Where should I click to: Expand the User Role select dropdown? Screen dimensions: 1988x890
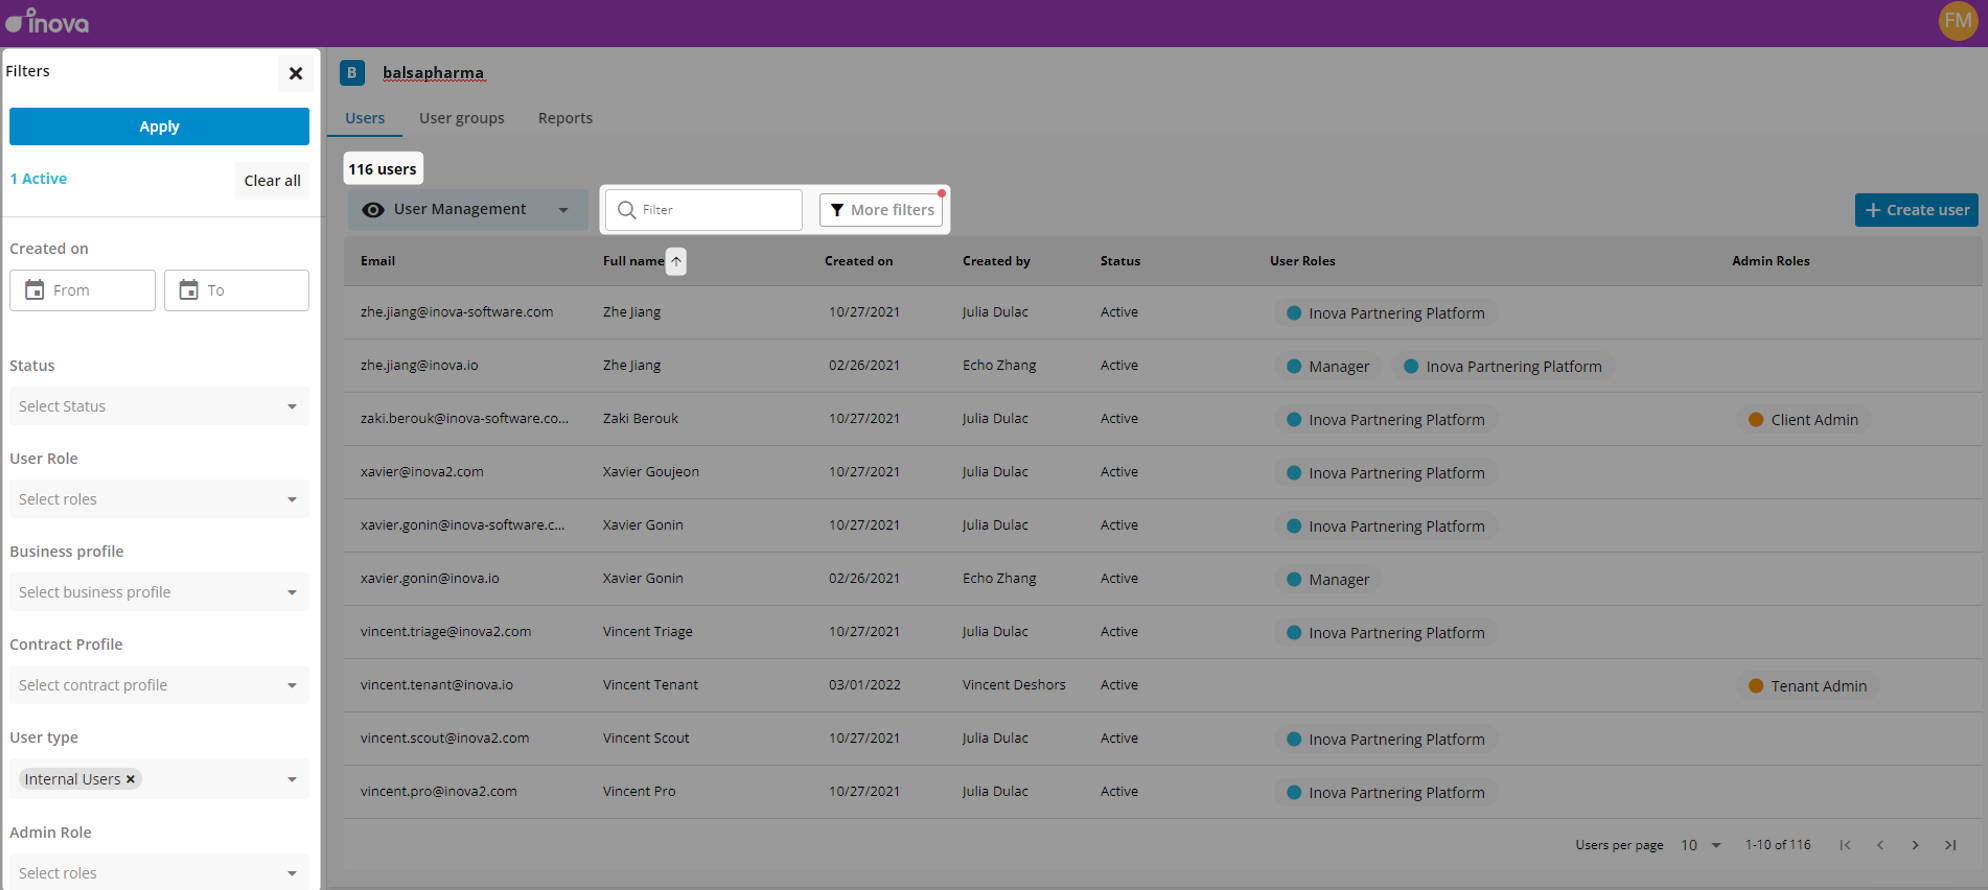(x=159, y=499)
